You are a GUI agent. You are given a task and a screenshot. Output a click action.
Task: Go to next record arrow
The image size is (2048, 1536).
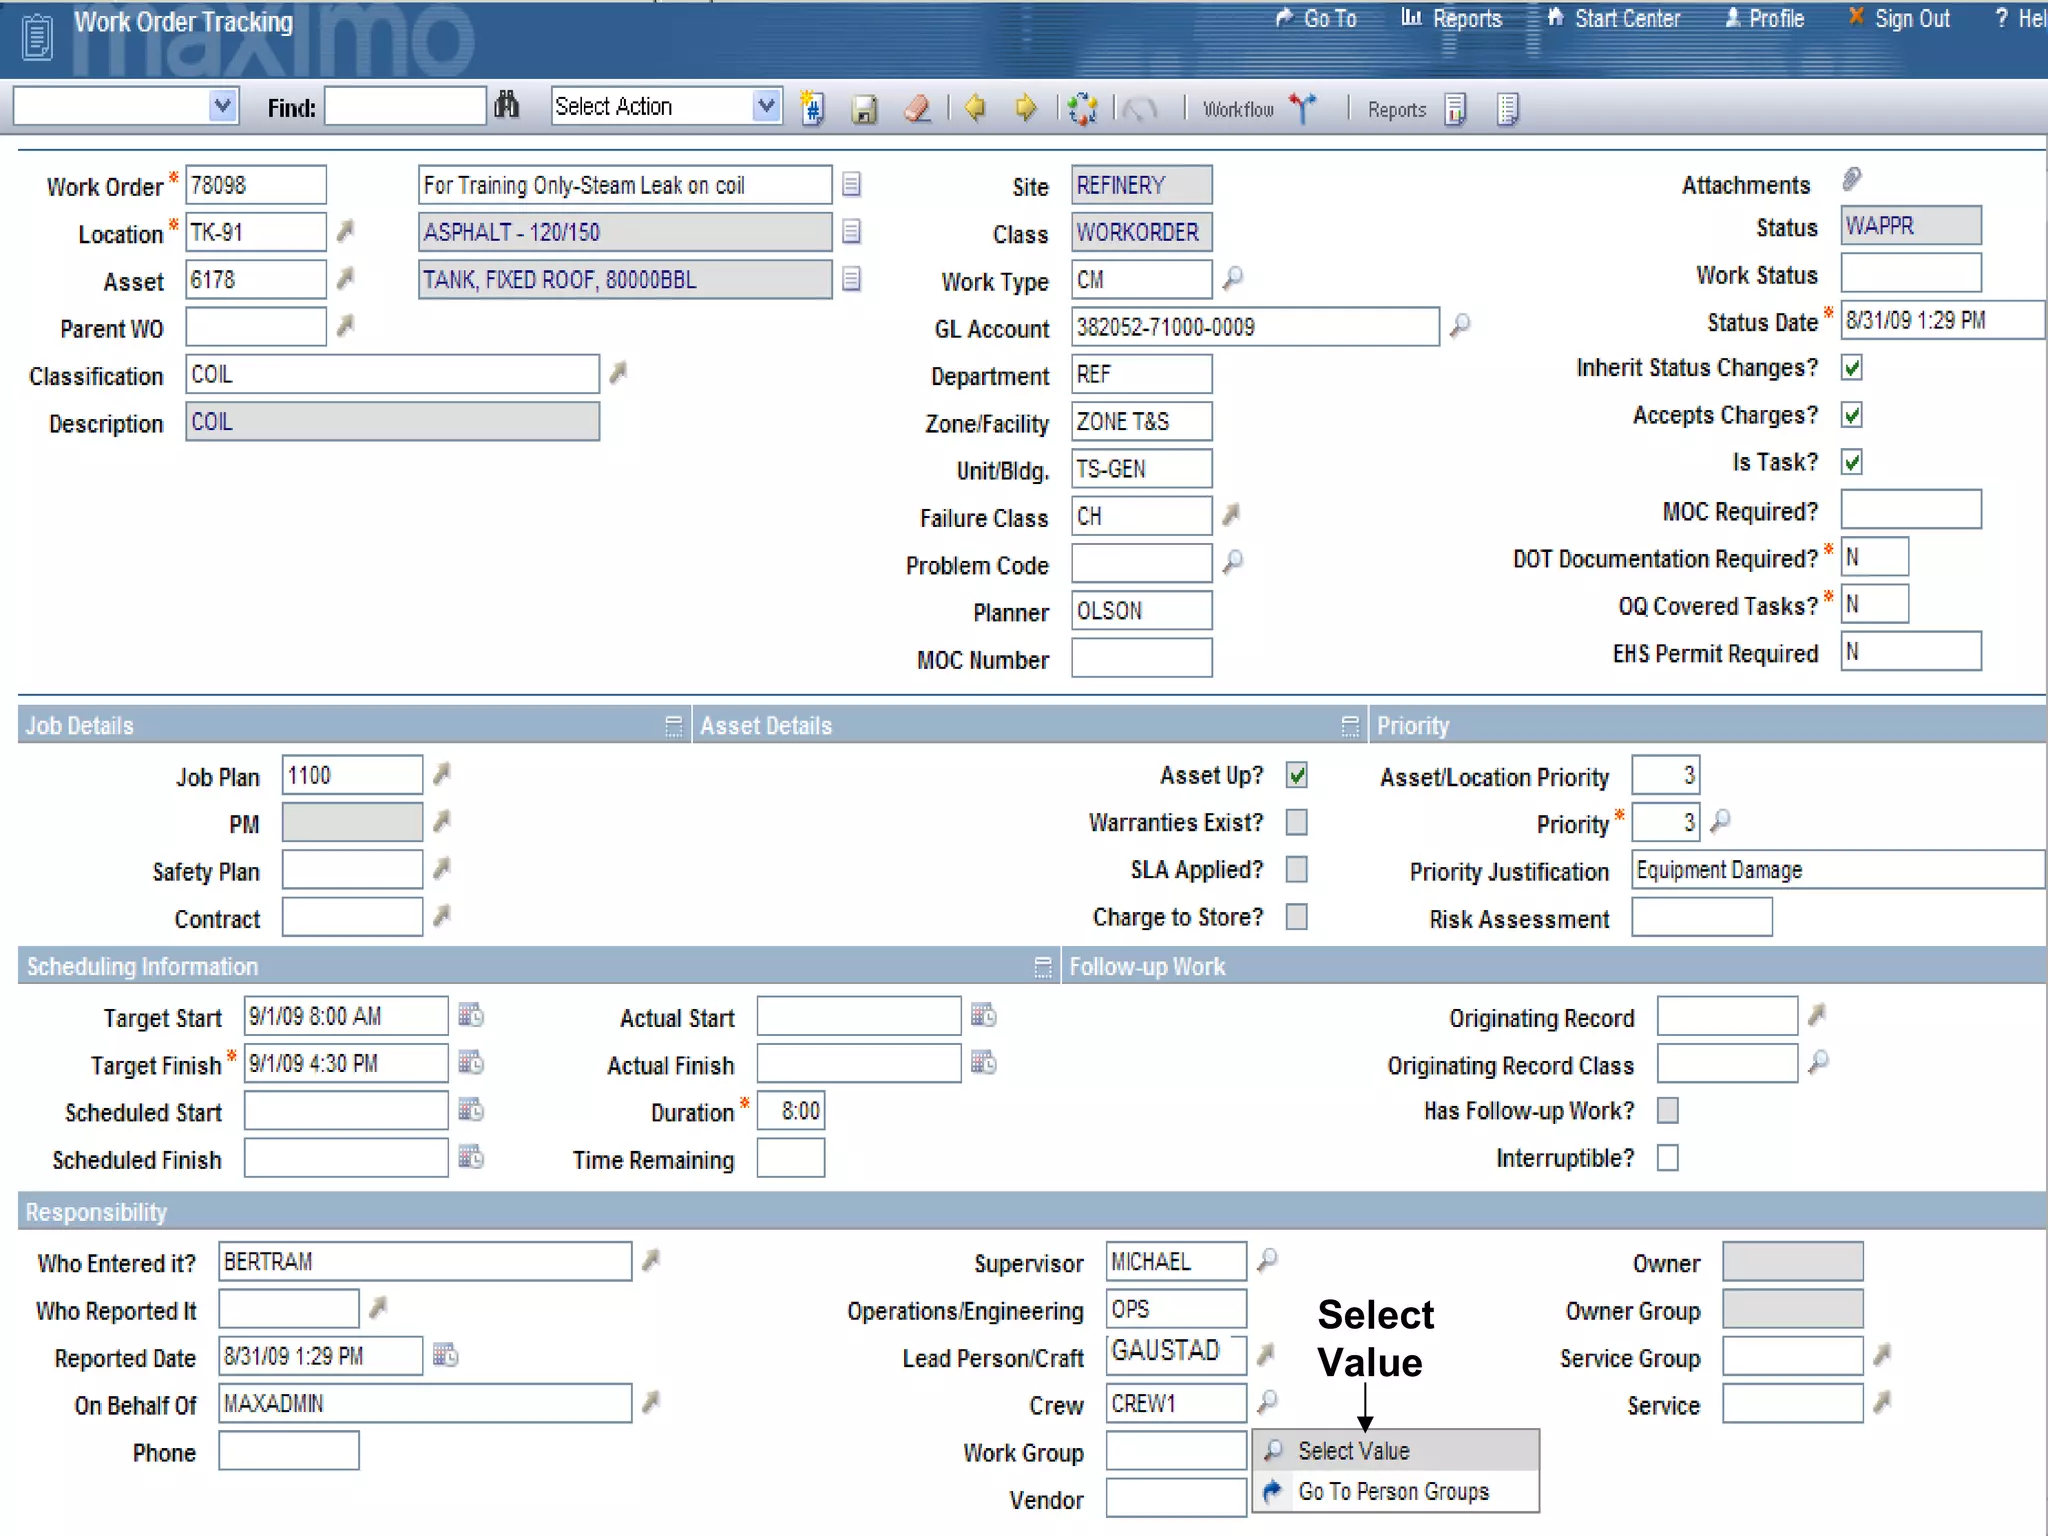pyautogui.click(x=1025, y=107)
